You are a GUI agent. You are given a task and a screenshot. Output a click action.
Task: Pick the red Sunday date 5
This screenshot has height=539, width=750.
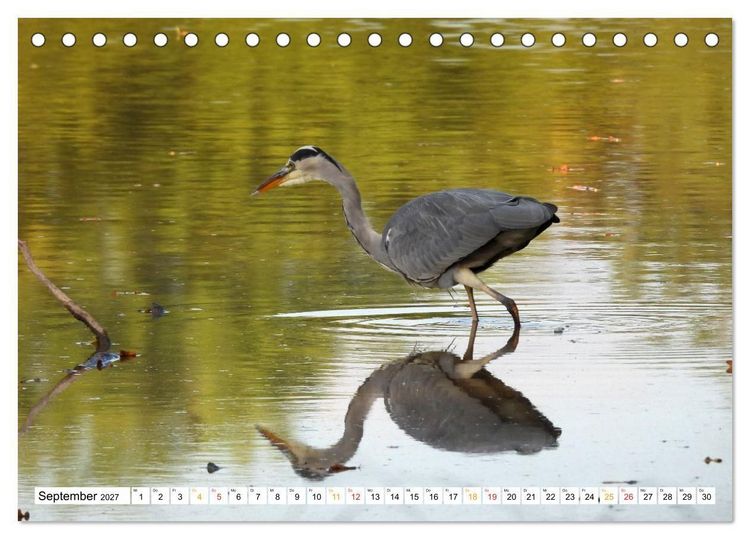tap(219, 496)
